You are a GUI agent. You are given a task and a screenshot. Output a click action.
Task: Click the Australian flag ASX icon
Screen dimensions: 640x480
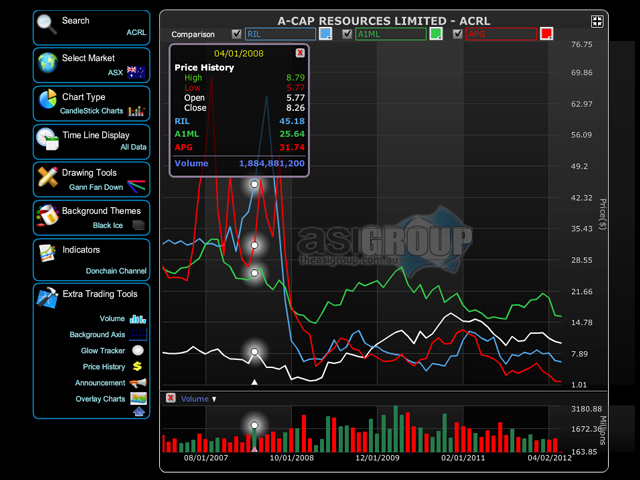(136, 72)
